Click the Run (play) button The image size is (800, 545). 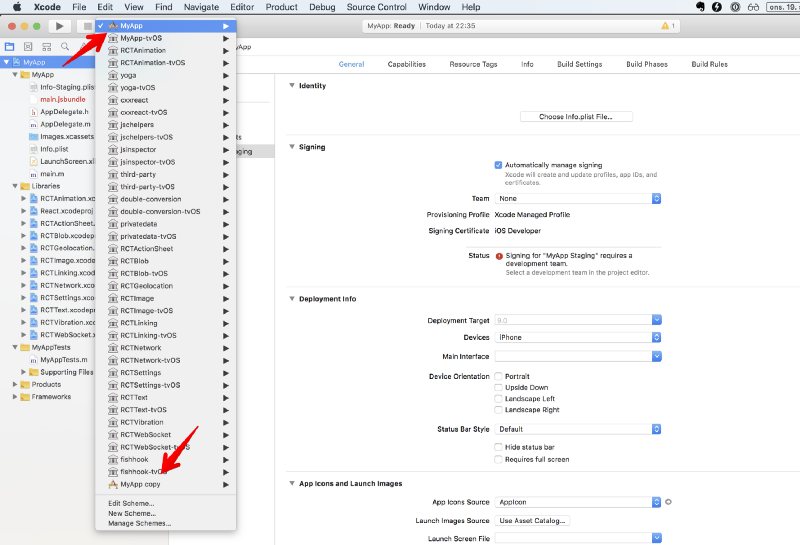click(x=59, y=26)
